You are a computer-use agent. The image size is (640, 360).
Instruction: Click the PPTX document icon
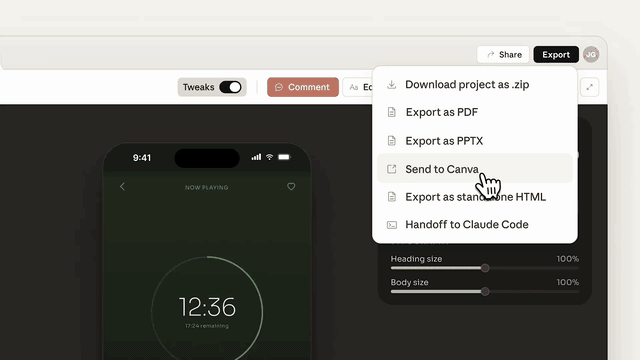click(391, 141)
